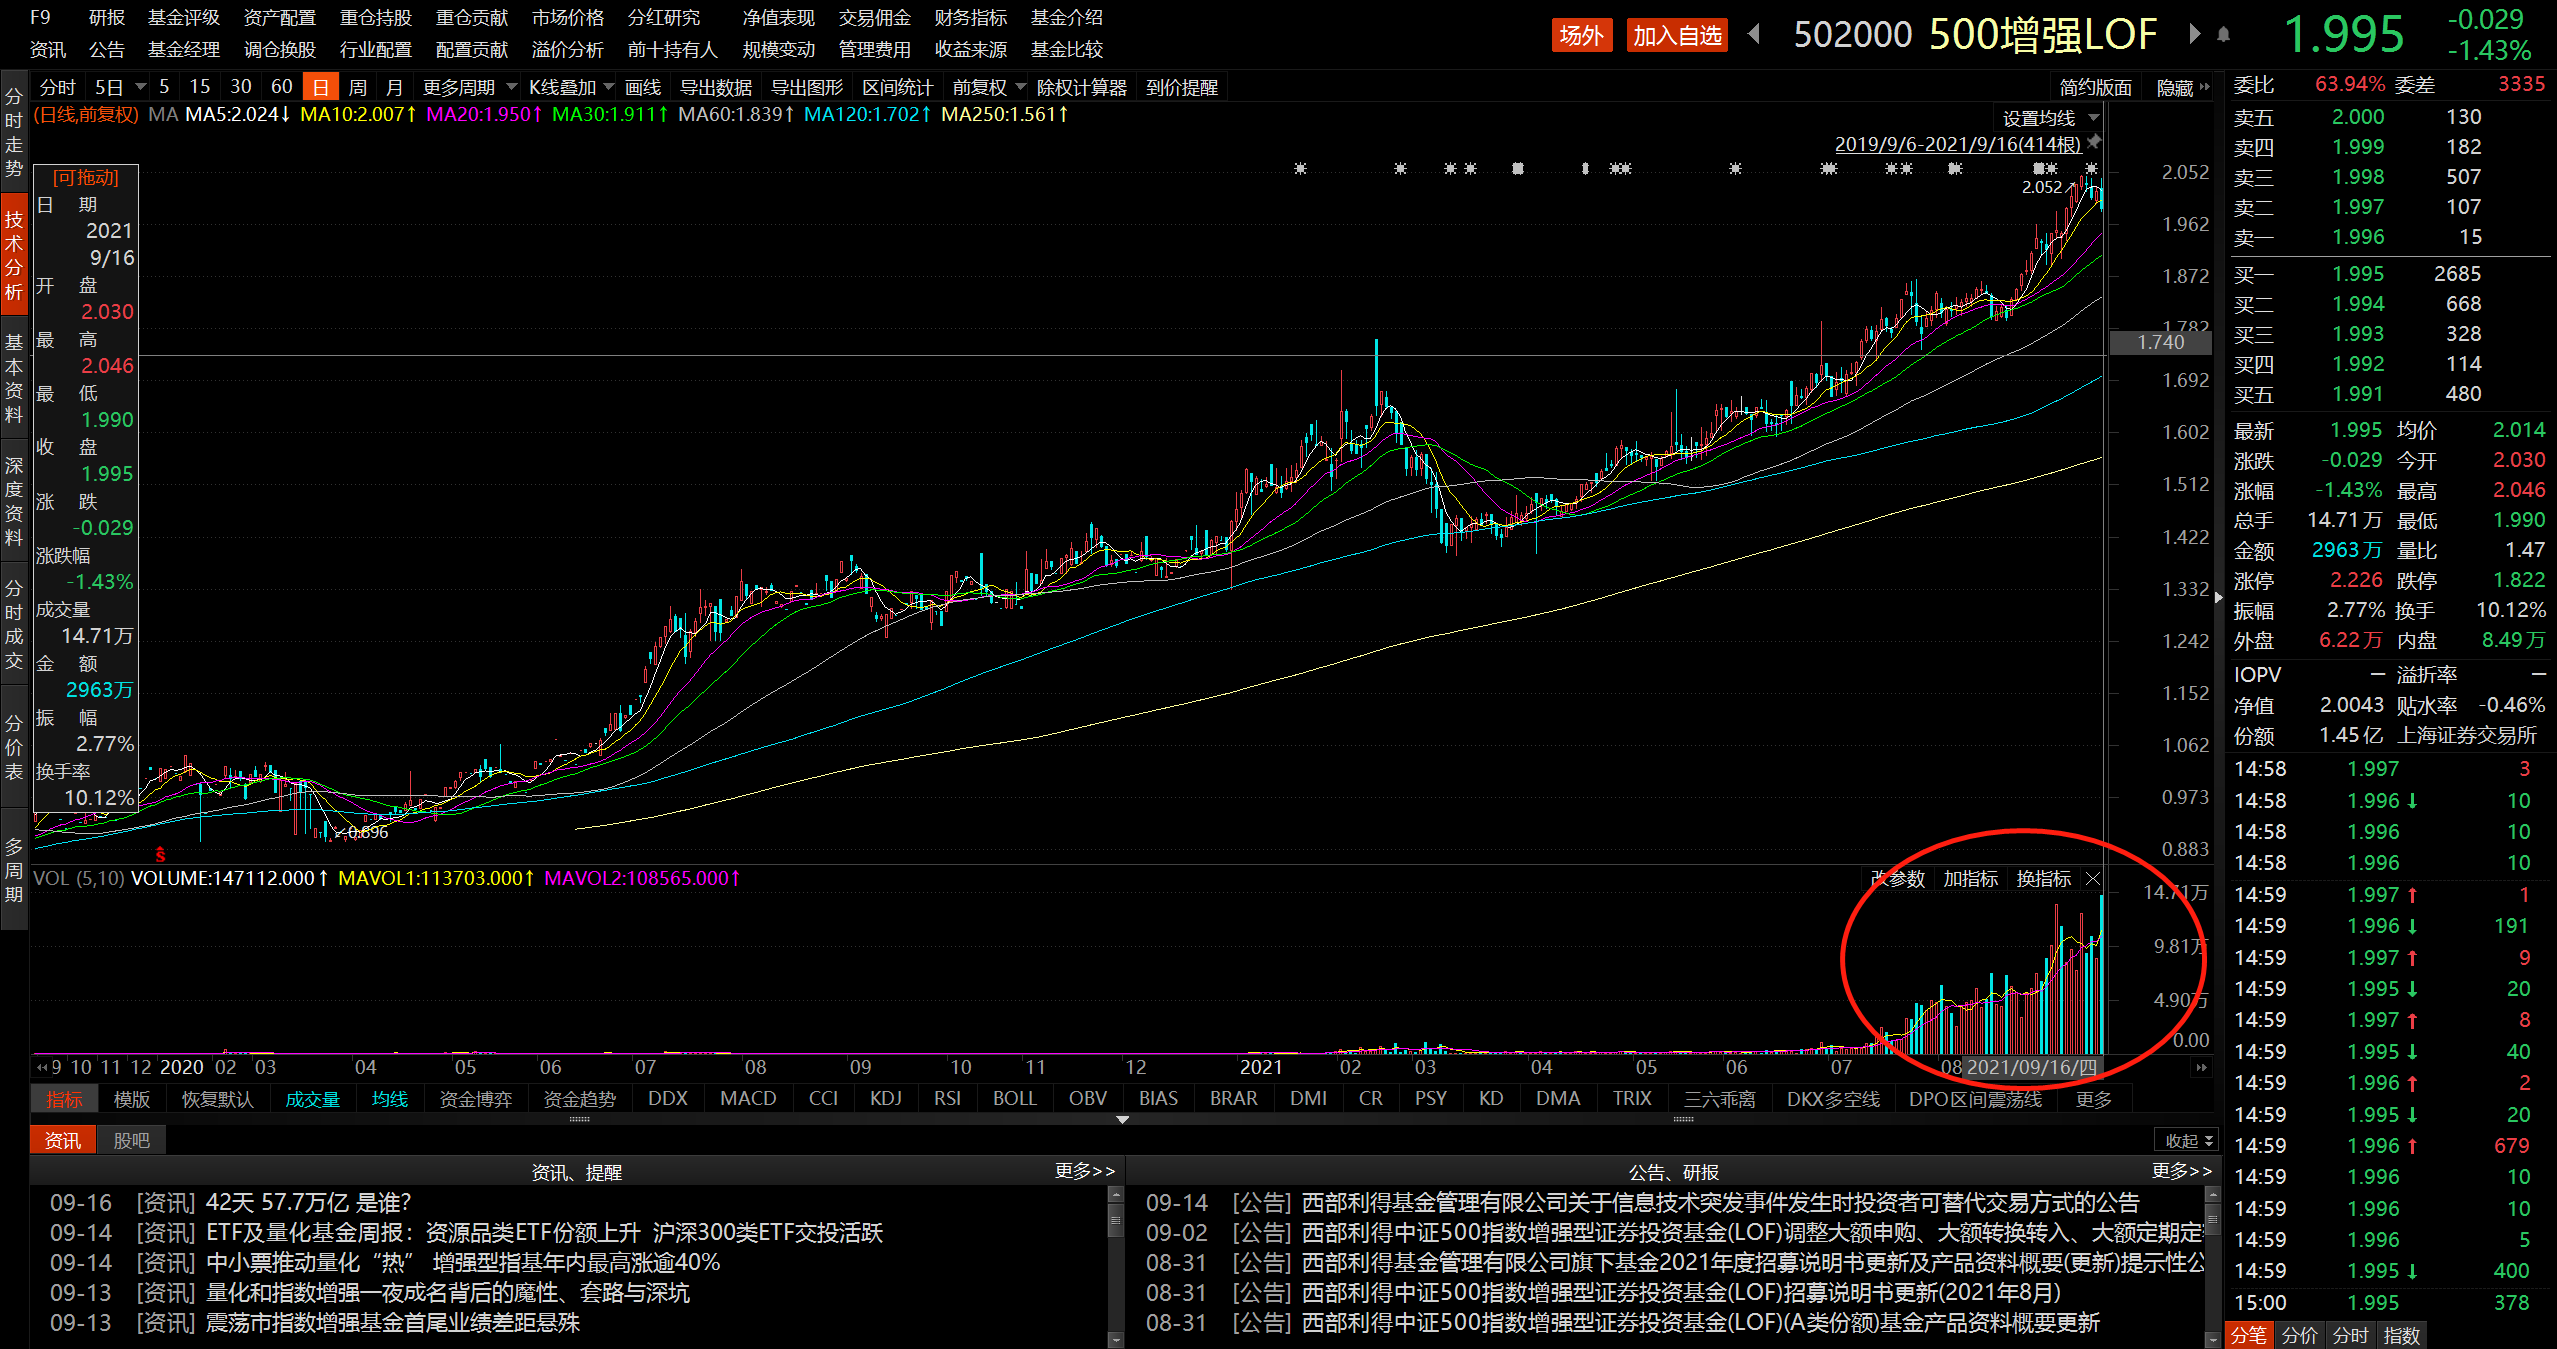The image size is (2557, 1349).
Task: Click the white triangle panel divider handle
Action: click(1123, 1120)
